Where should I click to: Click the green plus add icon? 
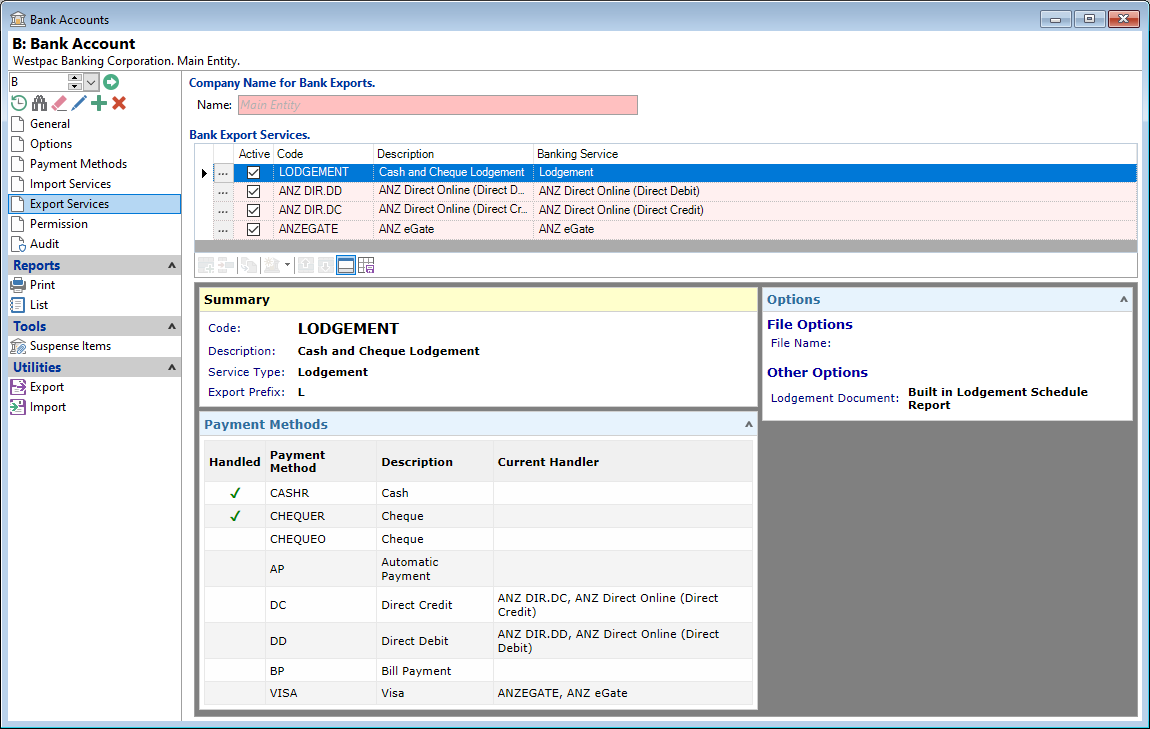pos(99,103)
